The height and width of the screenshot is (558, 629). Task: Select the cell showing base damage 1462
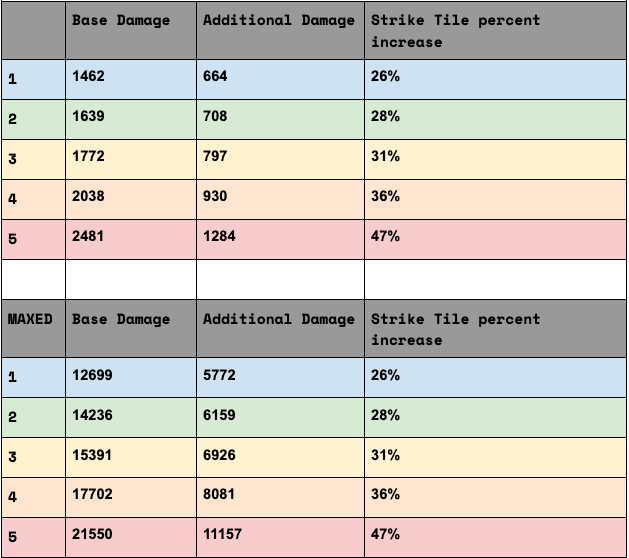(x=131, y=79)
